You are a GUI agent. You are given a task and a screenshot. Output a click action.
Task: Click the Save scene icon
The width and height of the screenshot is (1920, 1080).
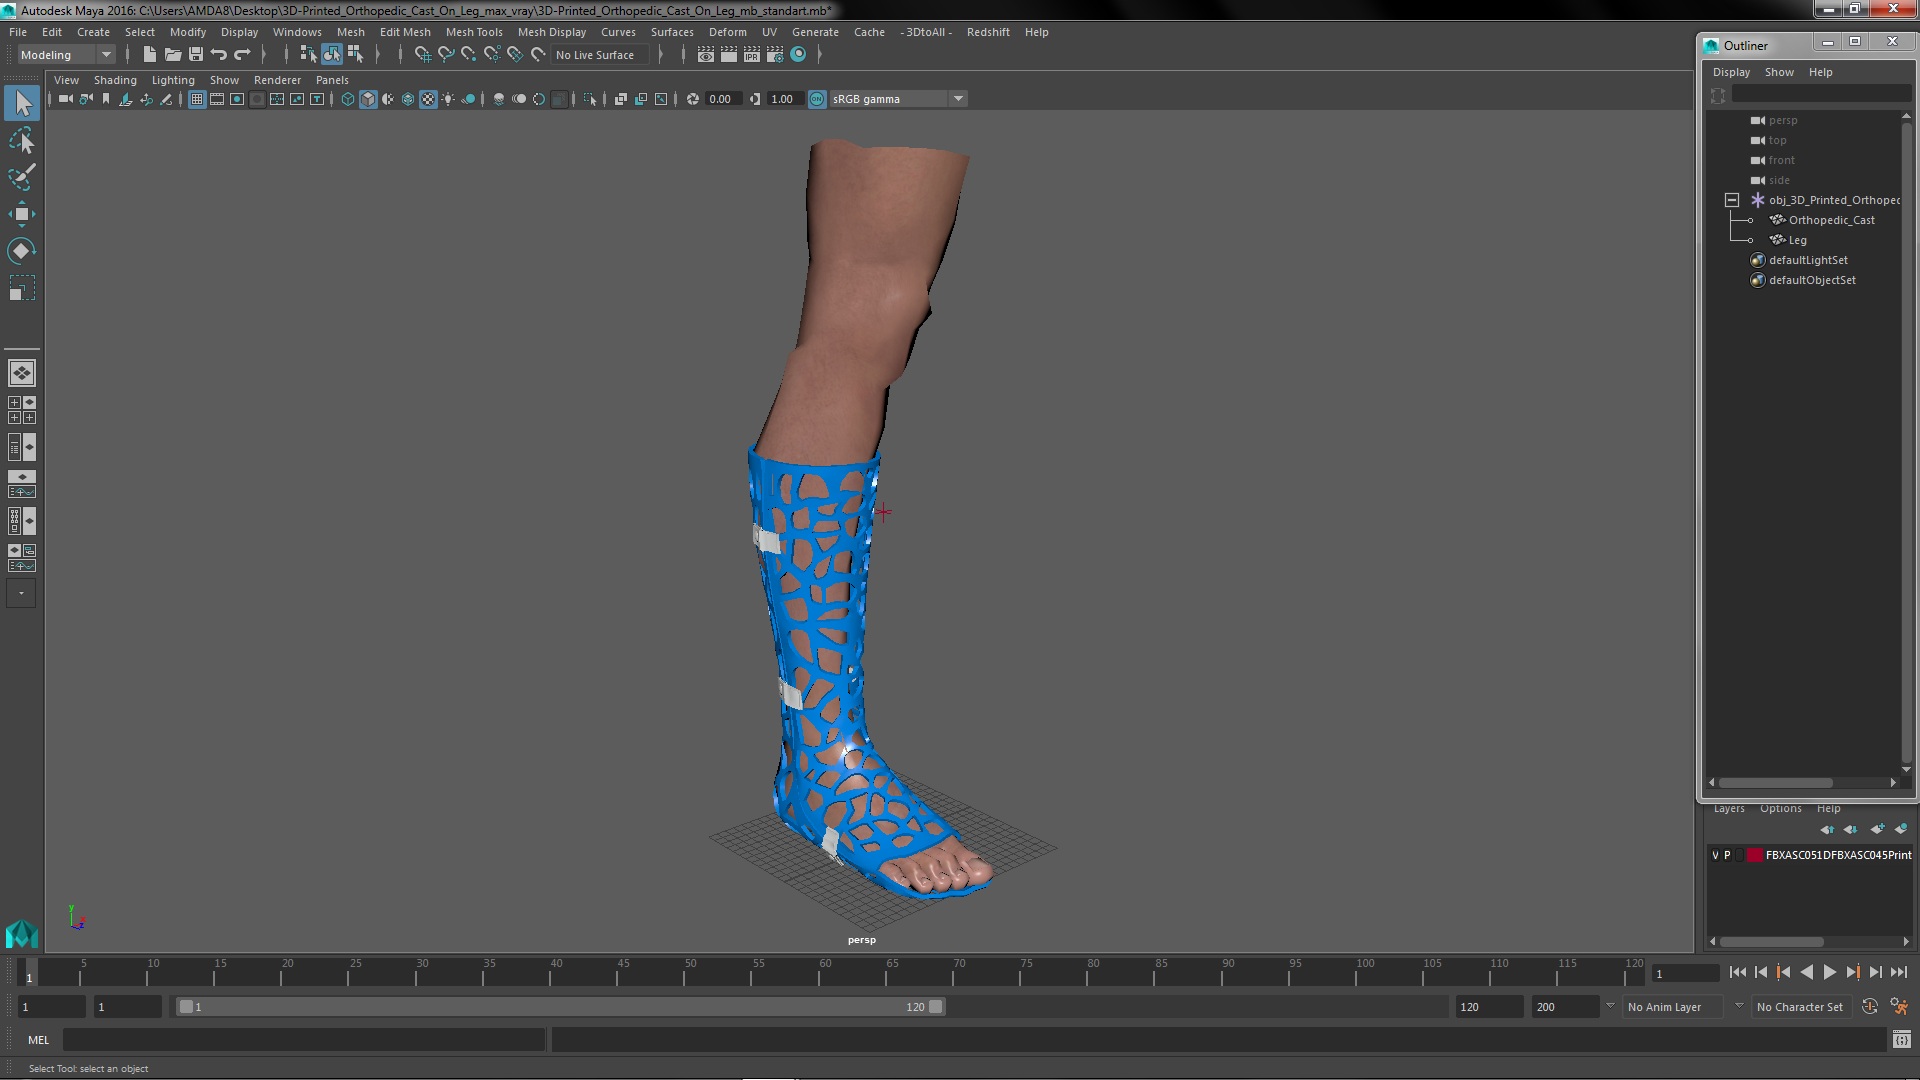tap(196, 55)
